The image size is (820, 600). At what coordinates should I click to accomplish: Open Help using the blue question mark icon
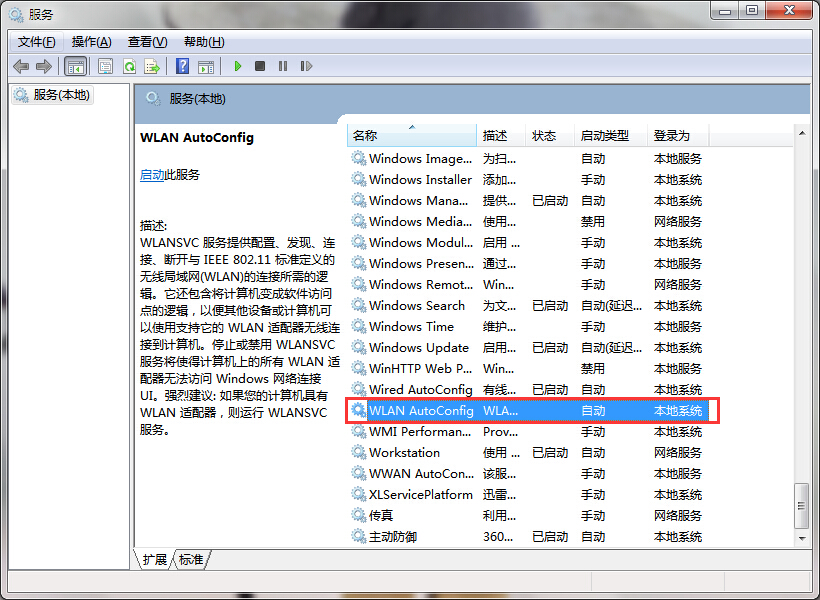182,66
